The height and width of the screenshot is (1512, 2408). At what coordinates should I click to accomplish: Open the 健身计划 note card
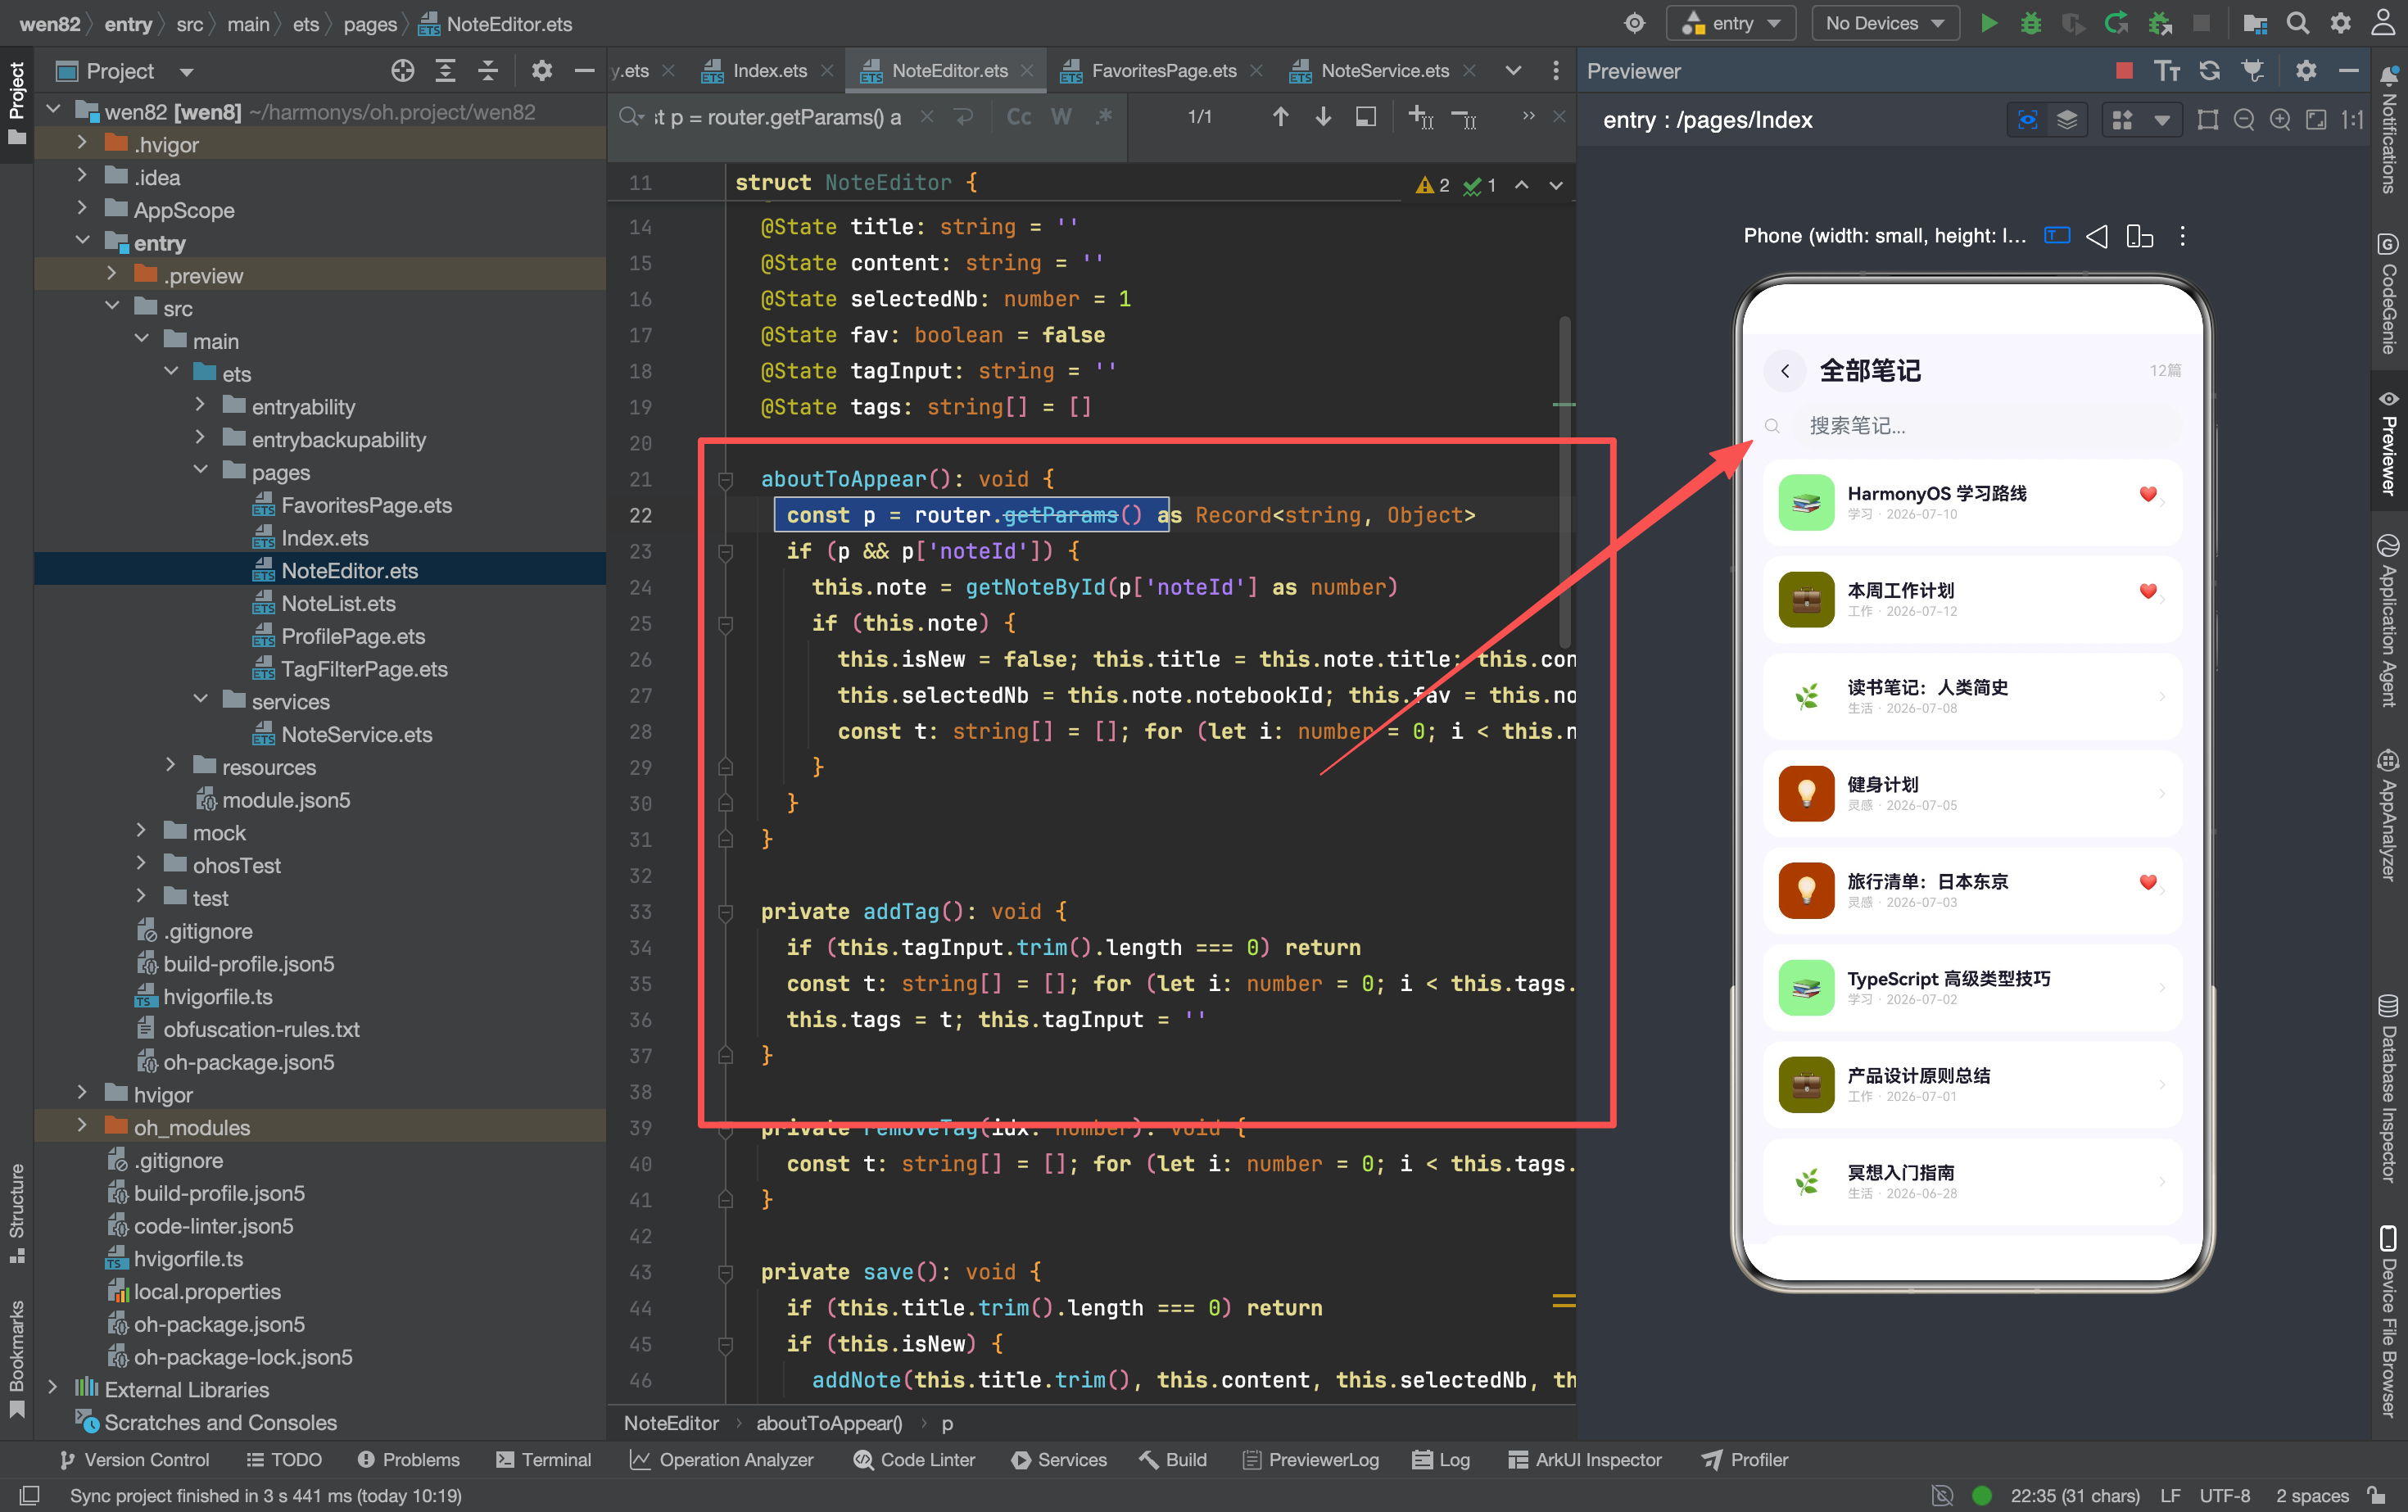click(x=1972, y=794)
